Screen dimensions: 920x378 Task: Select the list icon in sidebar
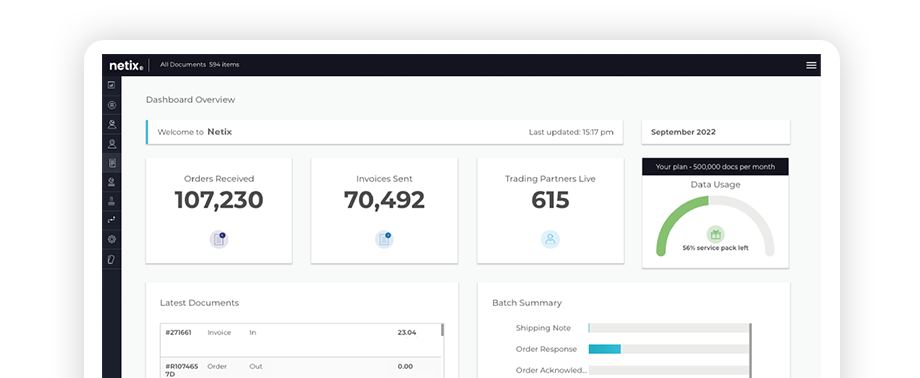click(x=111, y=105)
